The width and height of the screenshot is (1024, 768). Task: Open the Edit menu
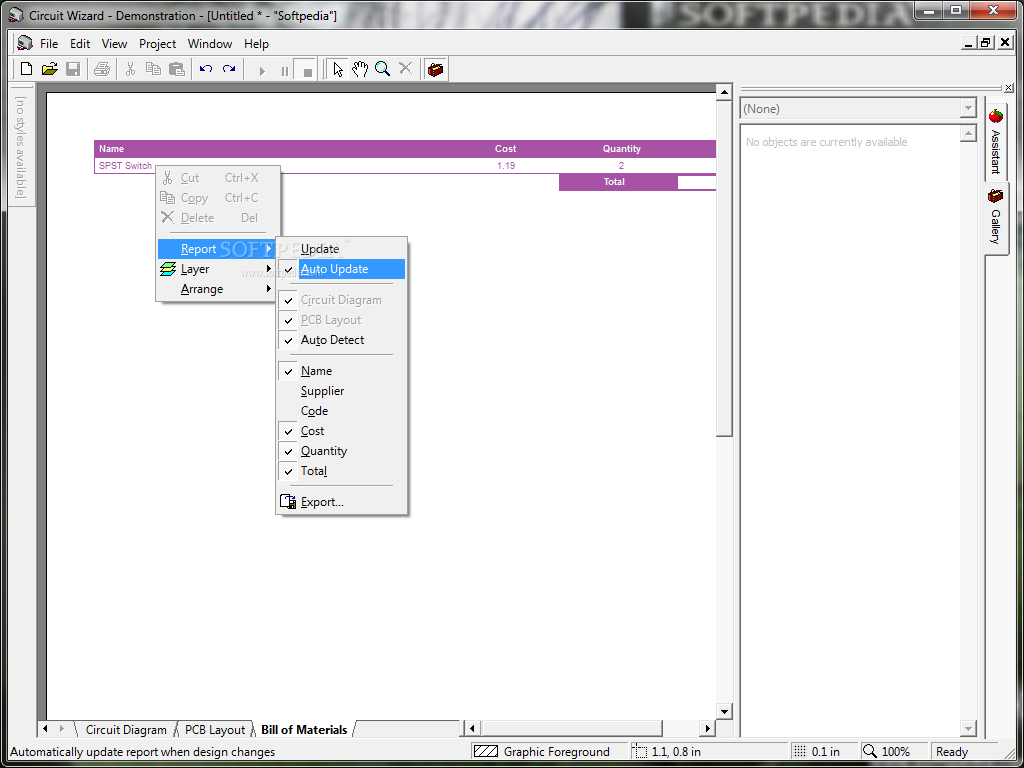pos(80,44)
